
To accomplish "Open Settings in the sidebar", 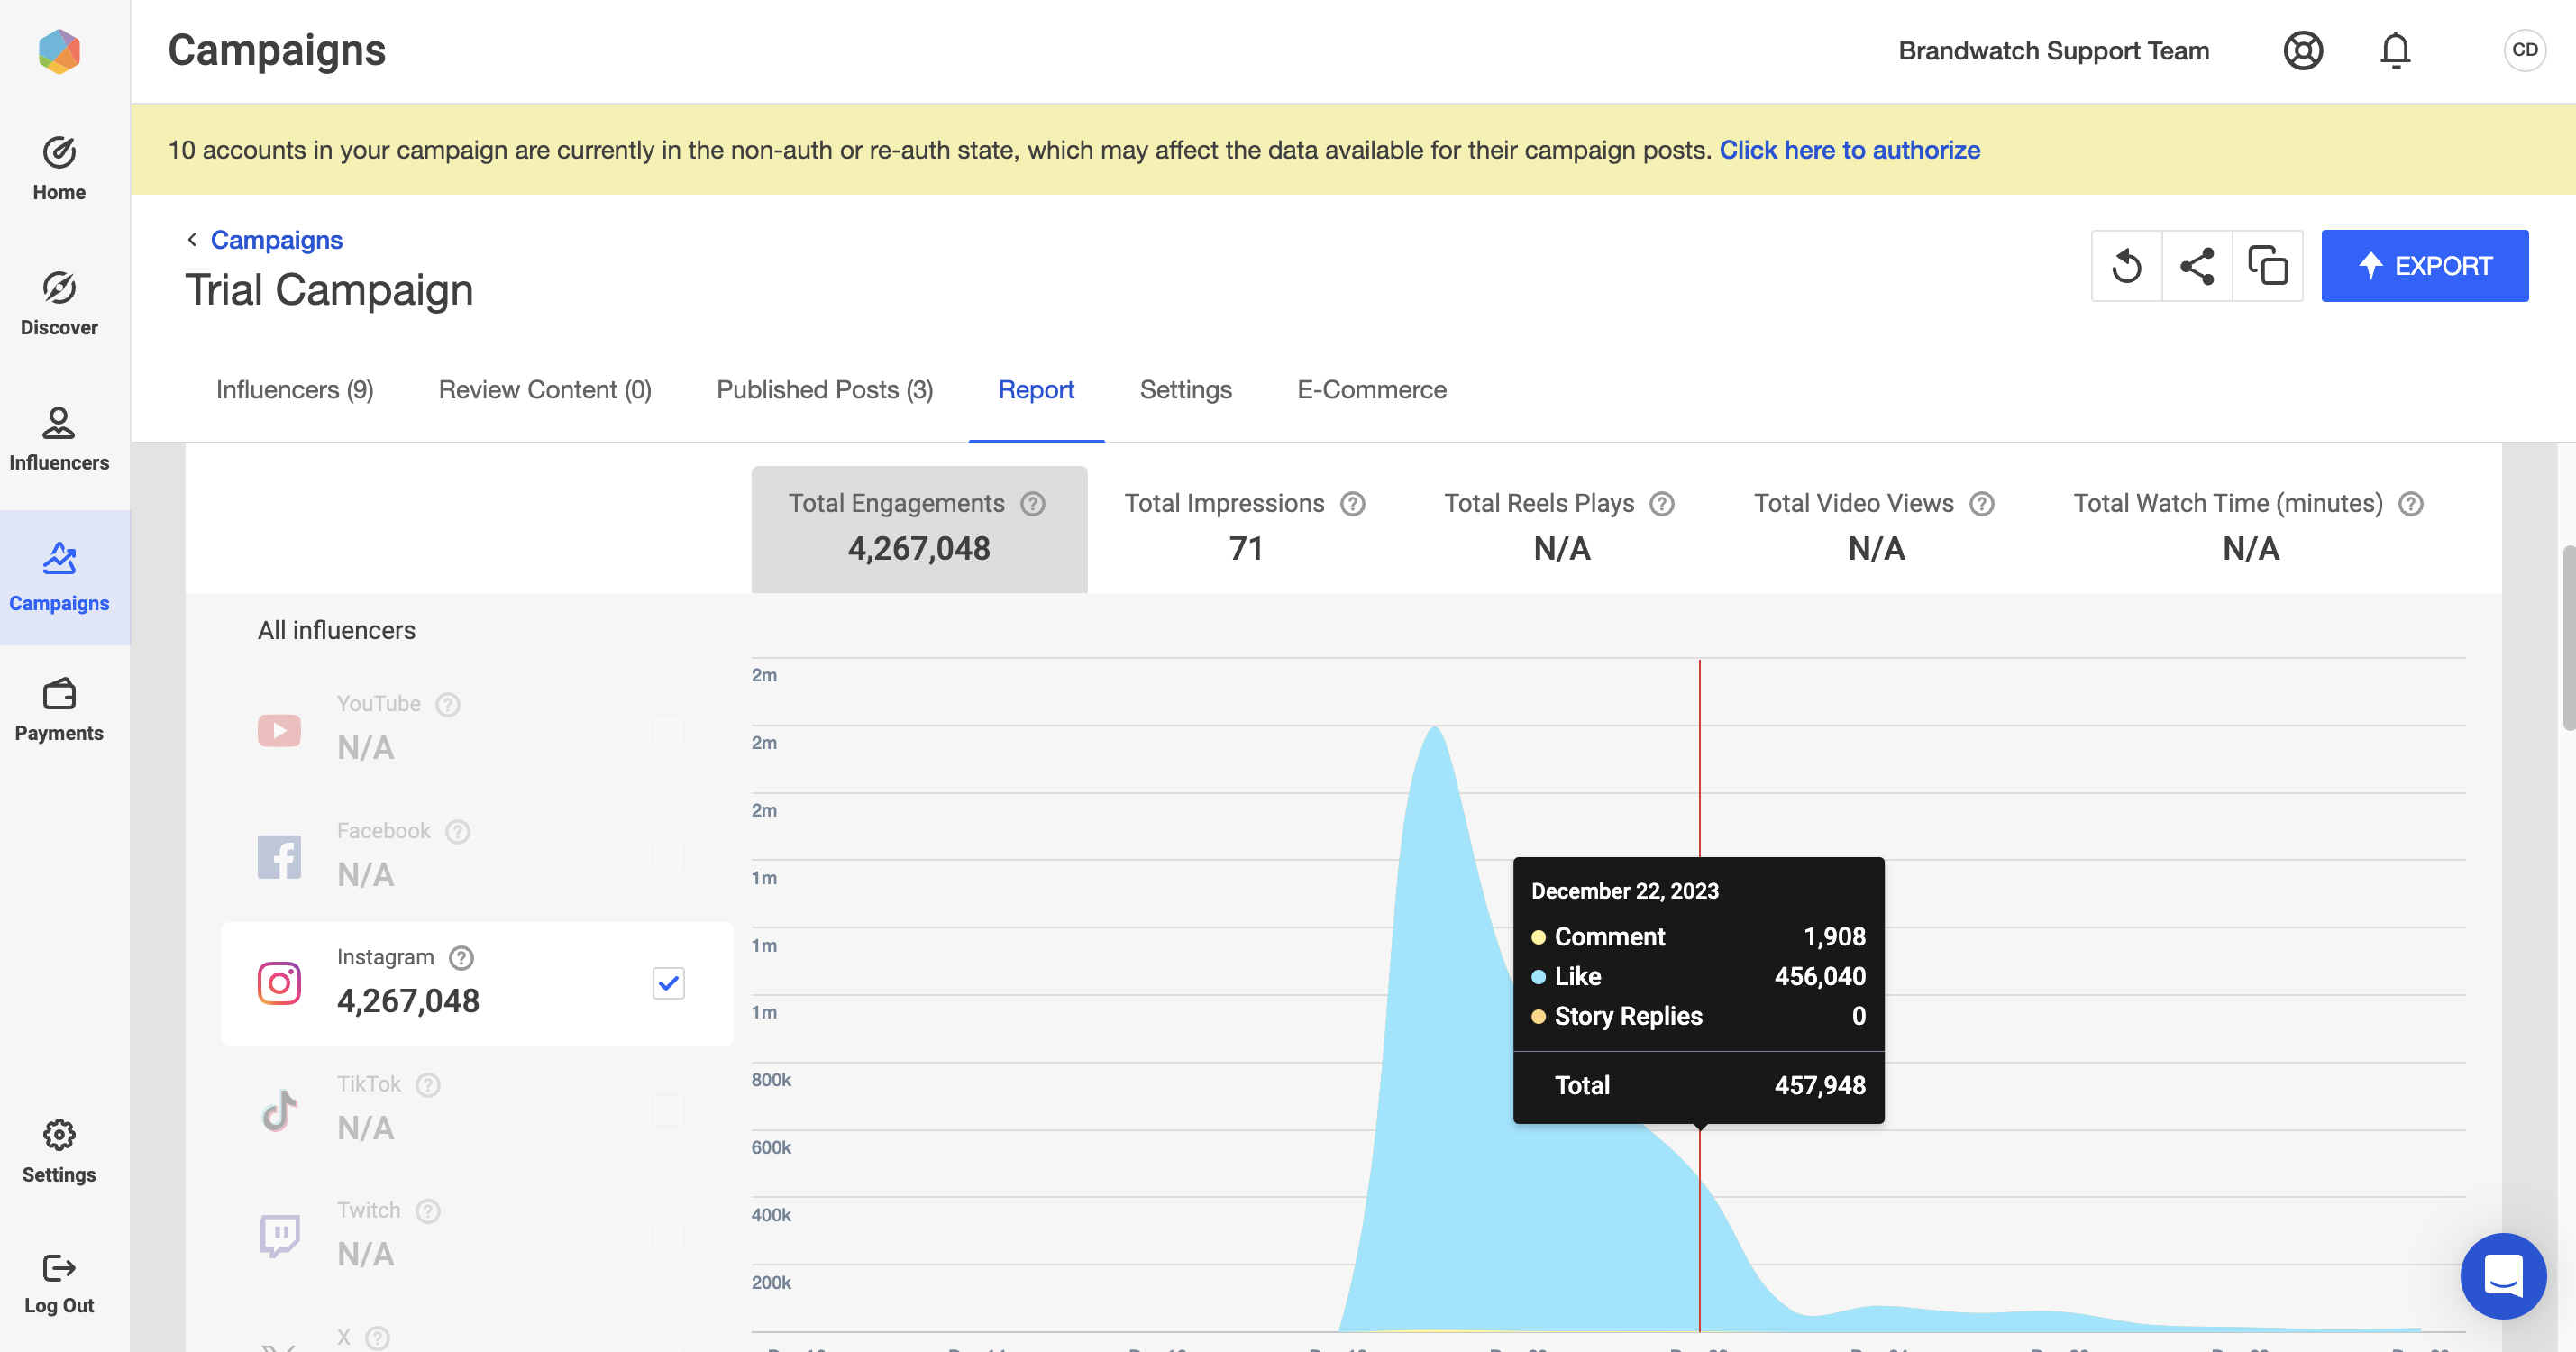I will [59, 1152].
